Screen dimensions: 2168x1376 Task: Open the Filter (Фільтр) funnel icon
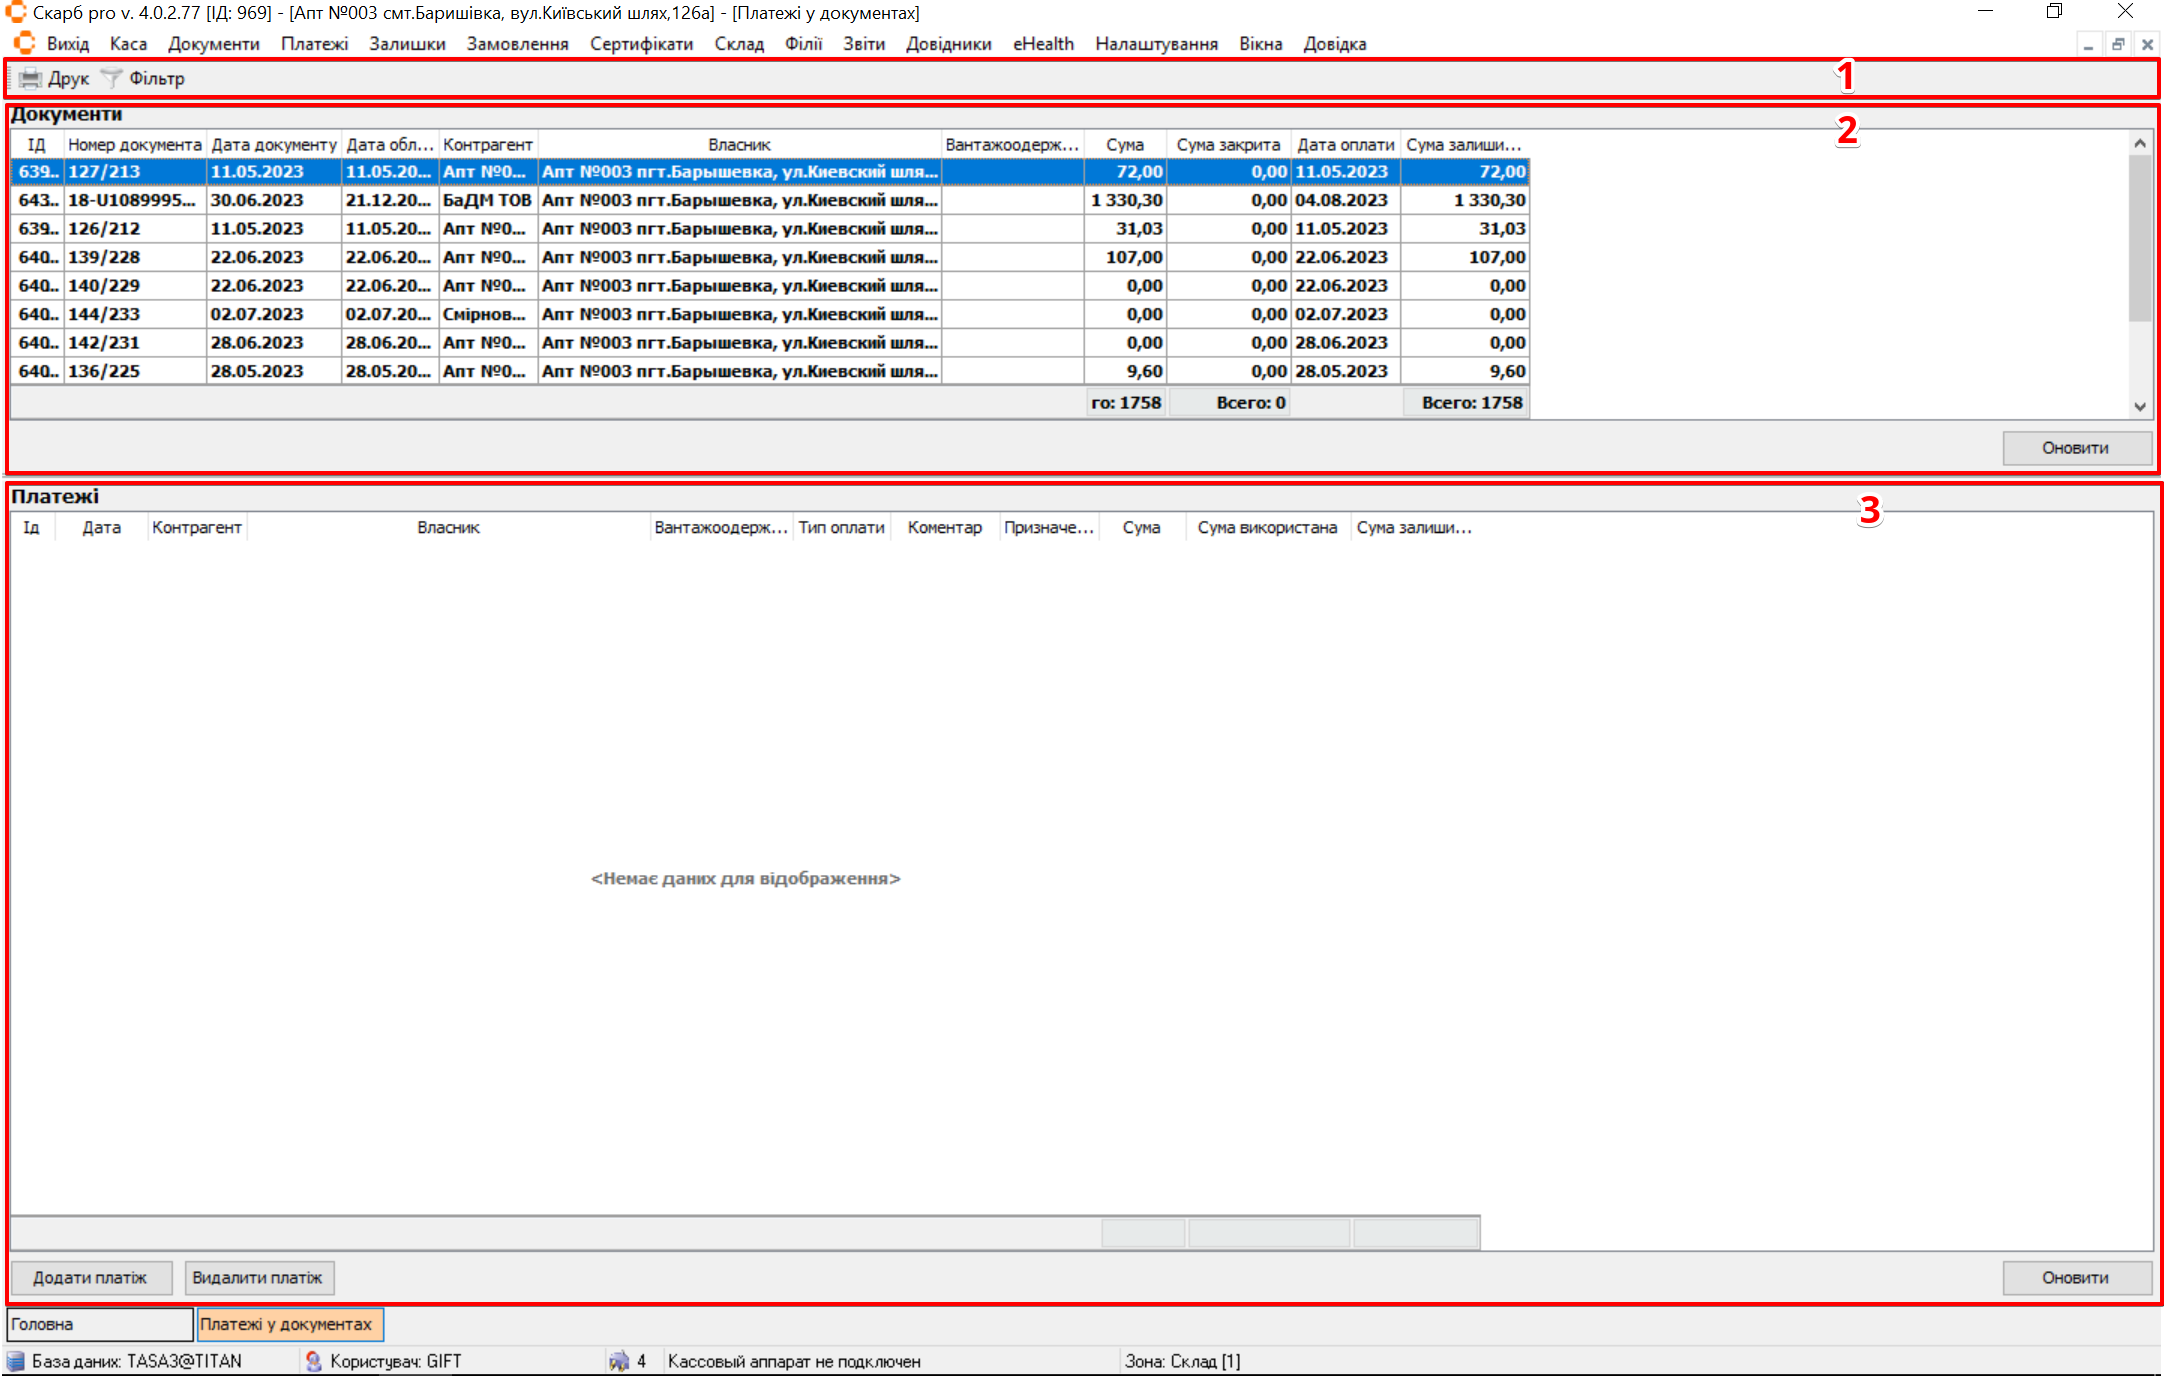(x=112, y=78)
